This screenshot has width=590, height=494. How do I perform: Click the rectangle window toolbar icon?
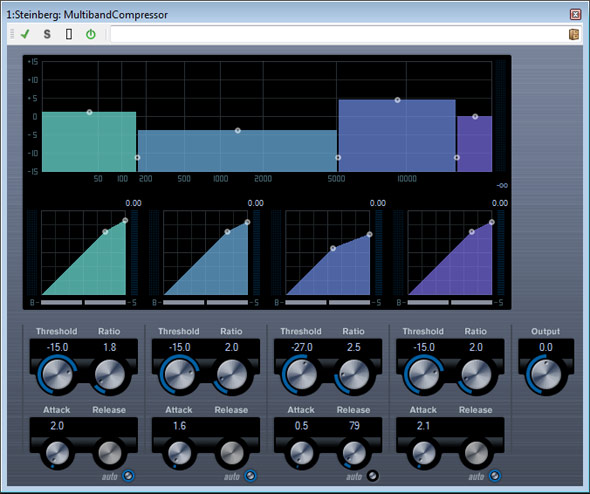pyautogui.click(x=69, y=34)
